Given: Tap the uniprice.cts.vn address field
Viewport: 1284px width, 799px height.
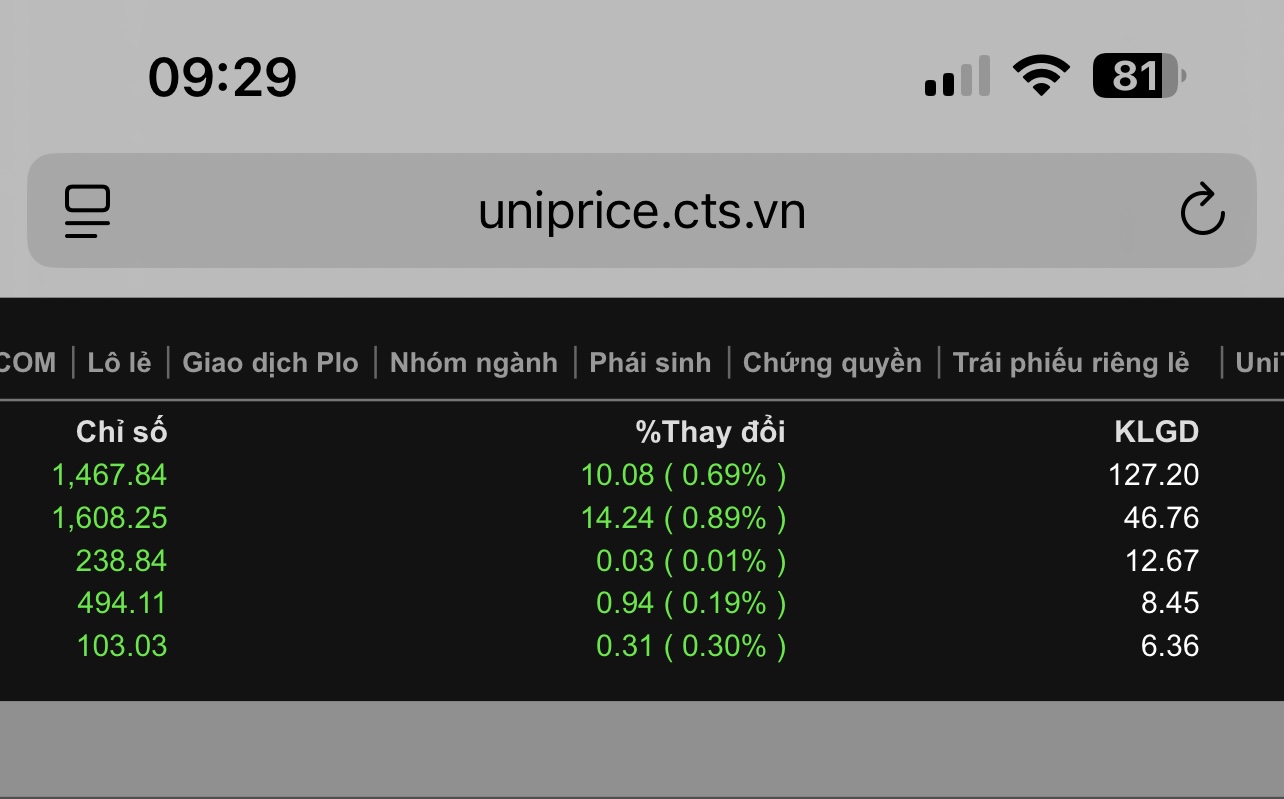Looking at the screenshot, I should pos(641,211).
